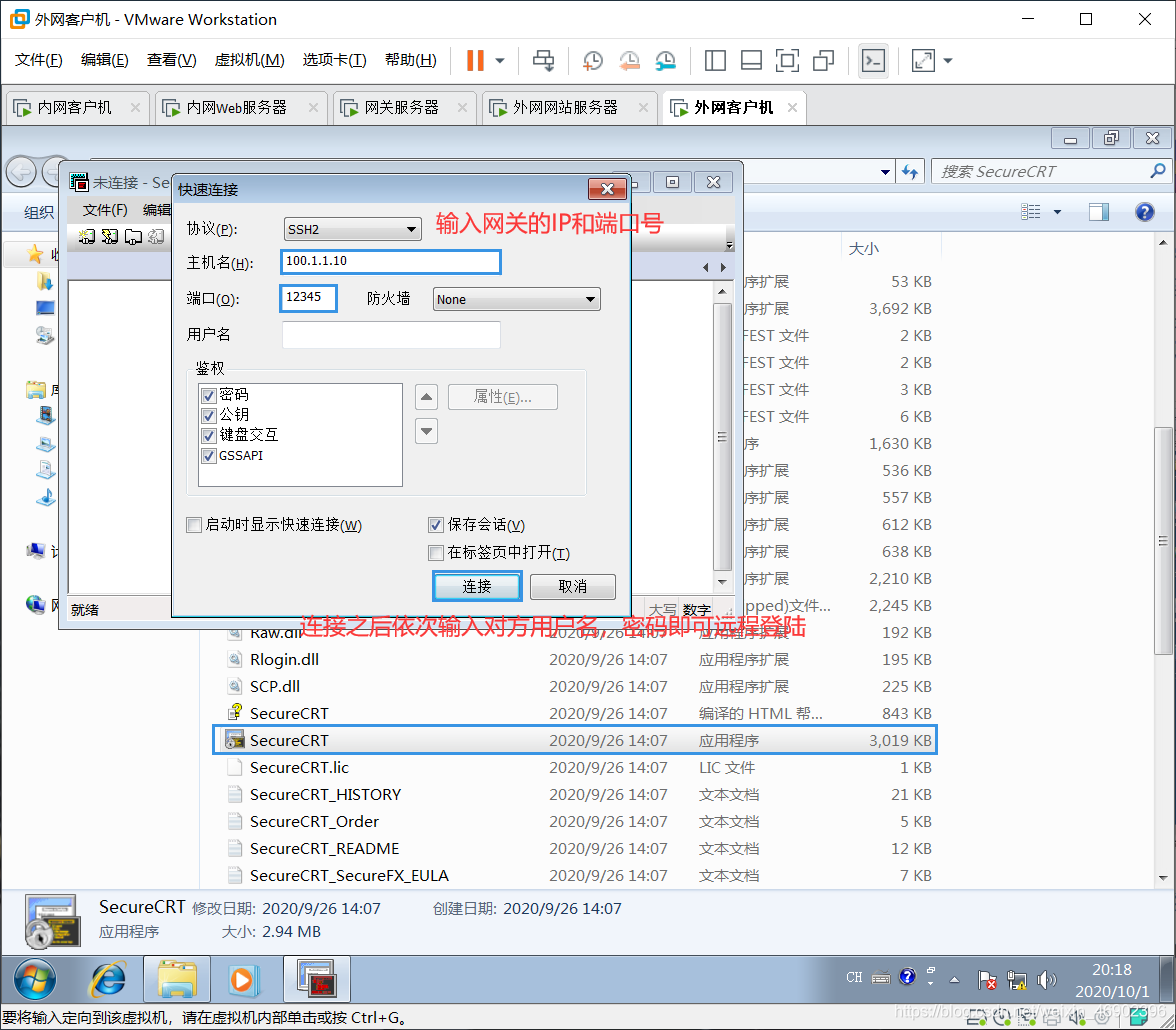
Task: Click the 大小 size column header
Action: tap(863, 249)
